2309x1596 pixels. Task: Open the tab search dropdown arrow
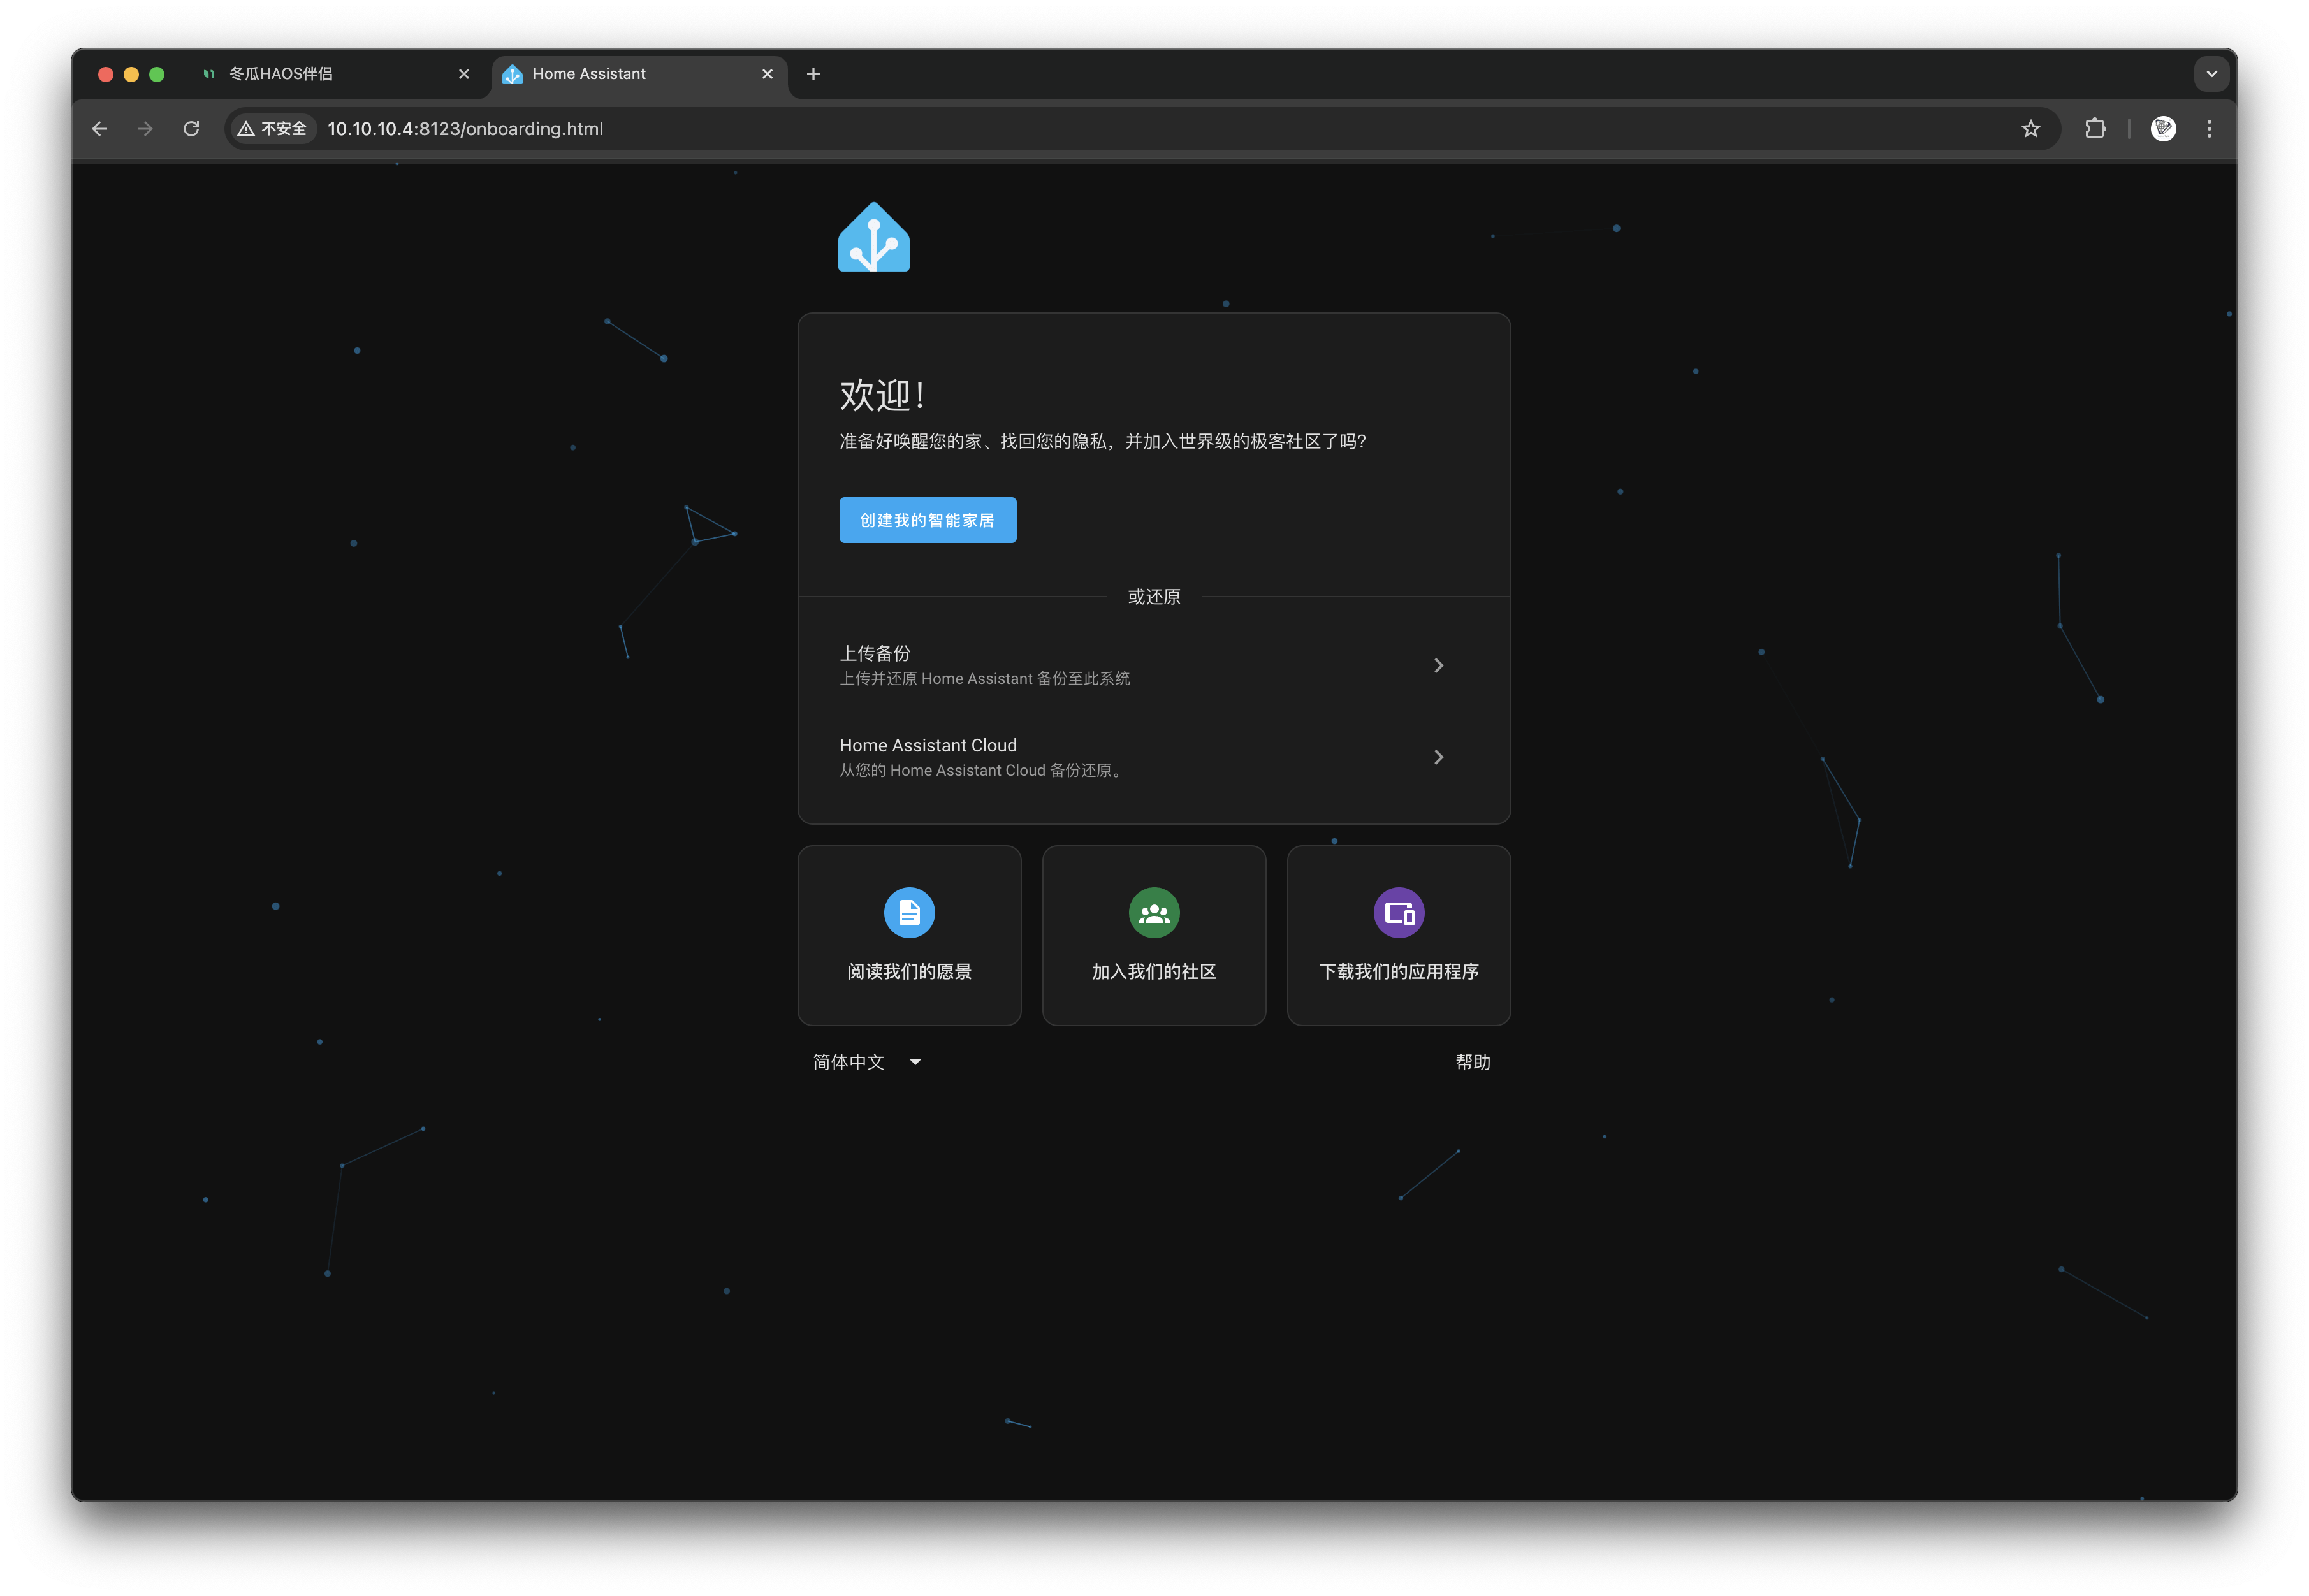2211,74
